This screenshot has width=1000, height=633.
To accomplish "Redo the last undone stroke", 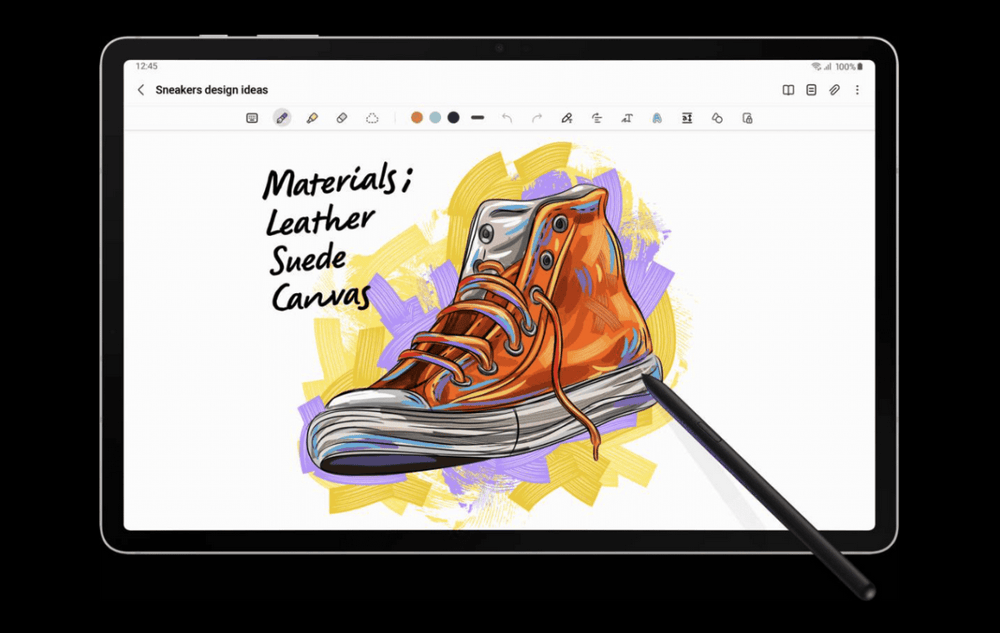I will 537,118.
